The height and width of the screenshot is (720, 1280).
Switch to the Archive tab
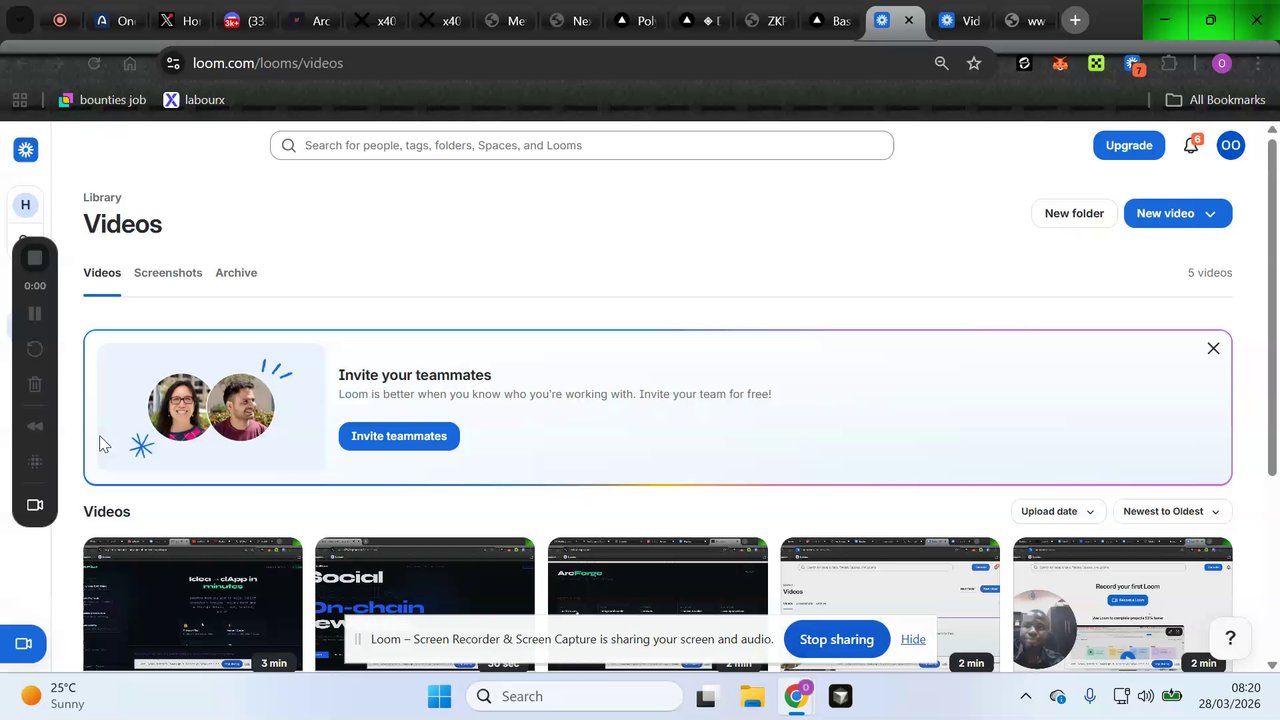pyautogui.click(x=236, y=273)
